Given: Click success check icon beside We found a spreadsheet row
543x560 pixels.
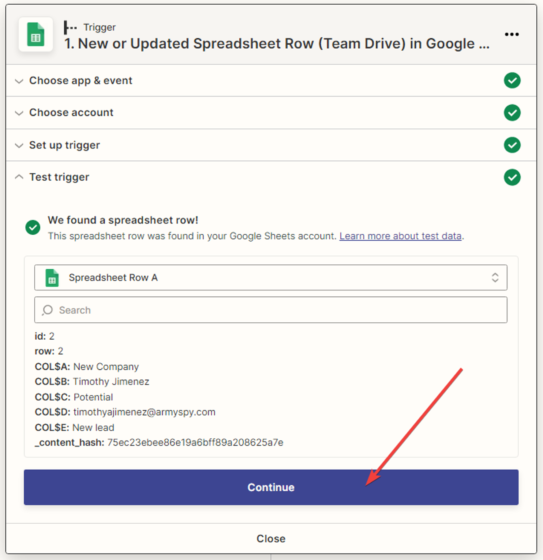Looking at the screenshot, I should point(33,228).
